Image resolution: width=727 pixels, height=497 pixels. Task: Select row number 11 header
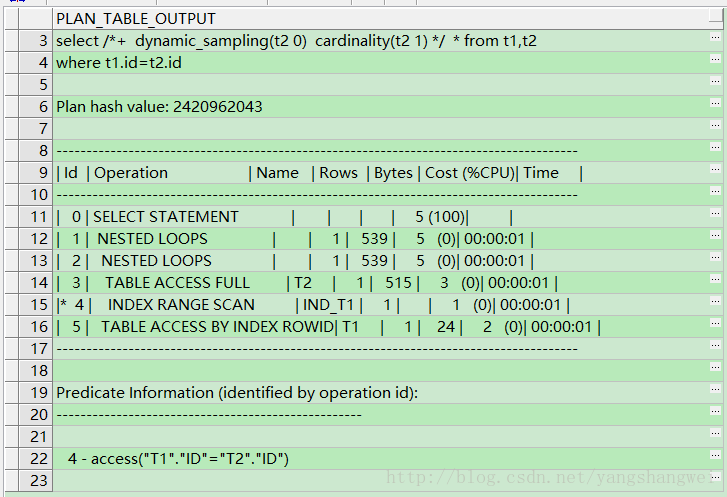click(x=38, y=216)
